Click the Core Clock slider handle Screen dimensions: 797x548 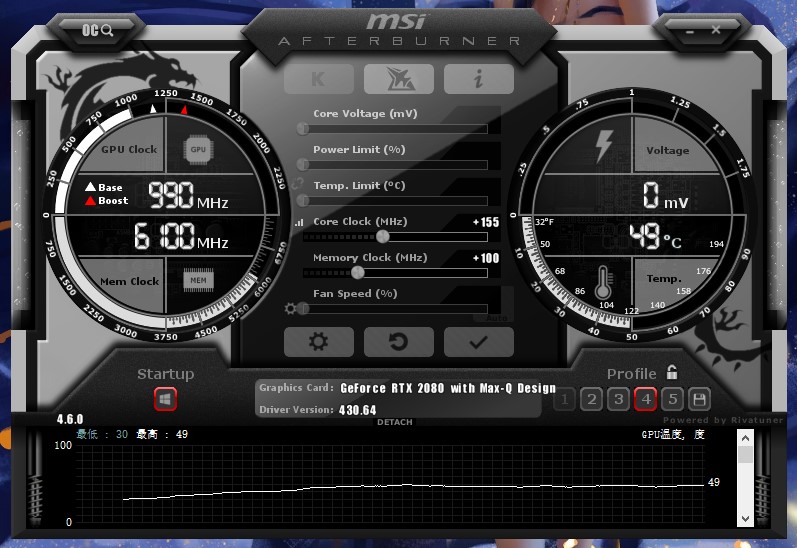pyautogui.click(x=383, y=236)
